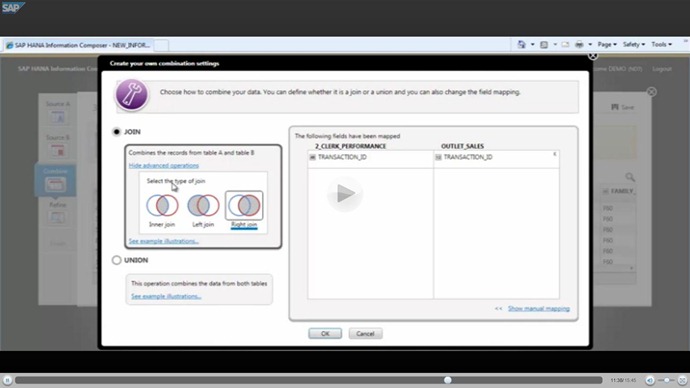The image size is (690, 388).
Task: Open the browser Tools menu
Action: 661,44
